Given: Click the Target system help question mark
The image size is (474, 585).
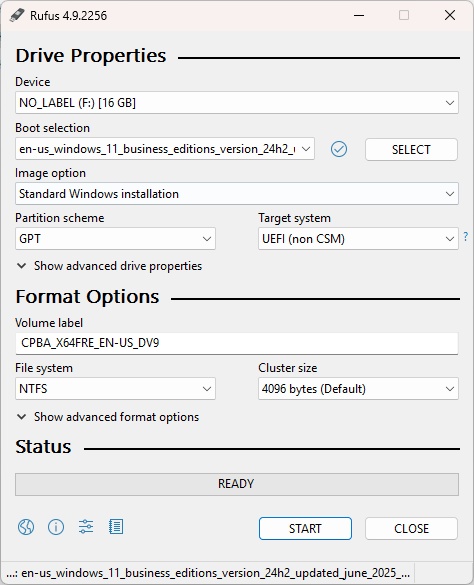Looking at the screenshot, I should (465, 237).
